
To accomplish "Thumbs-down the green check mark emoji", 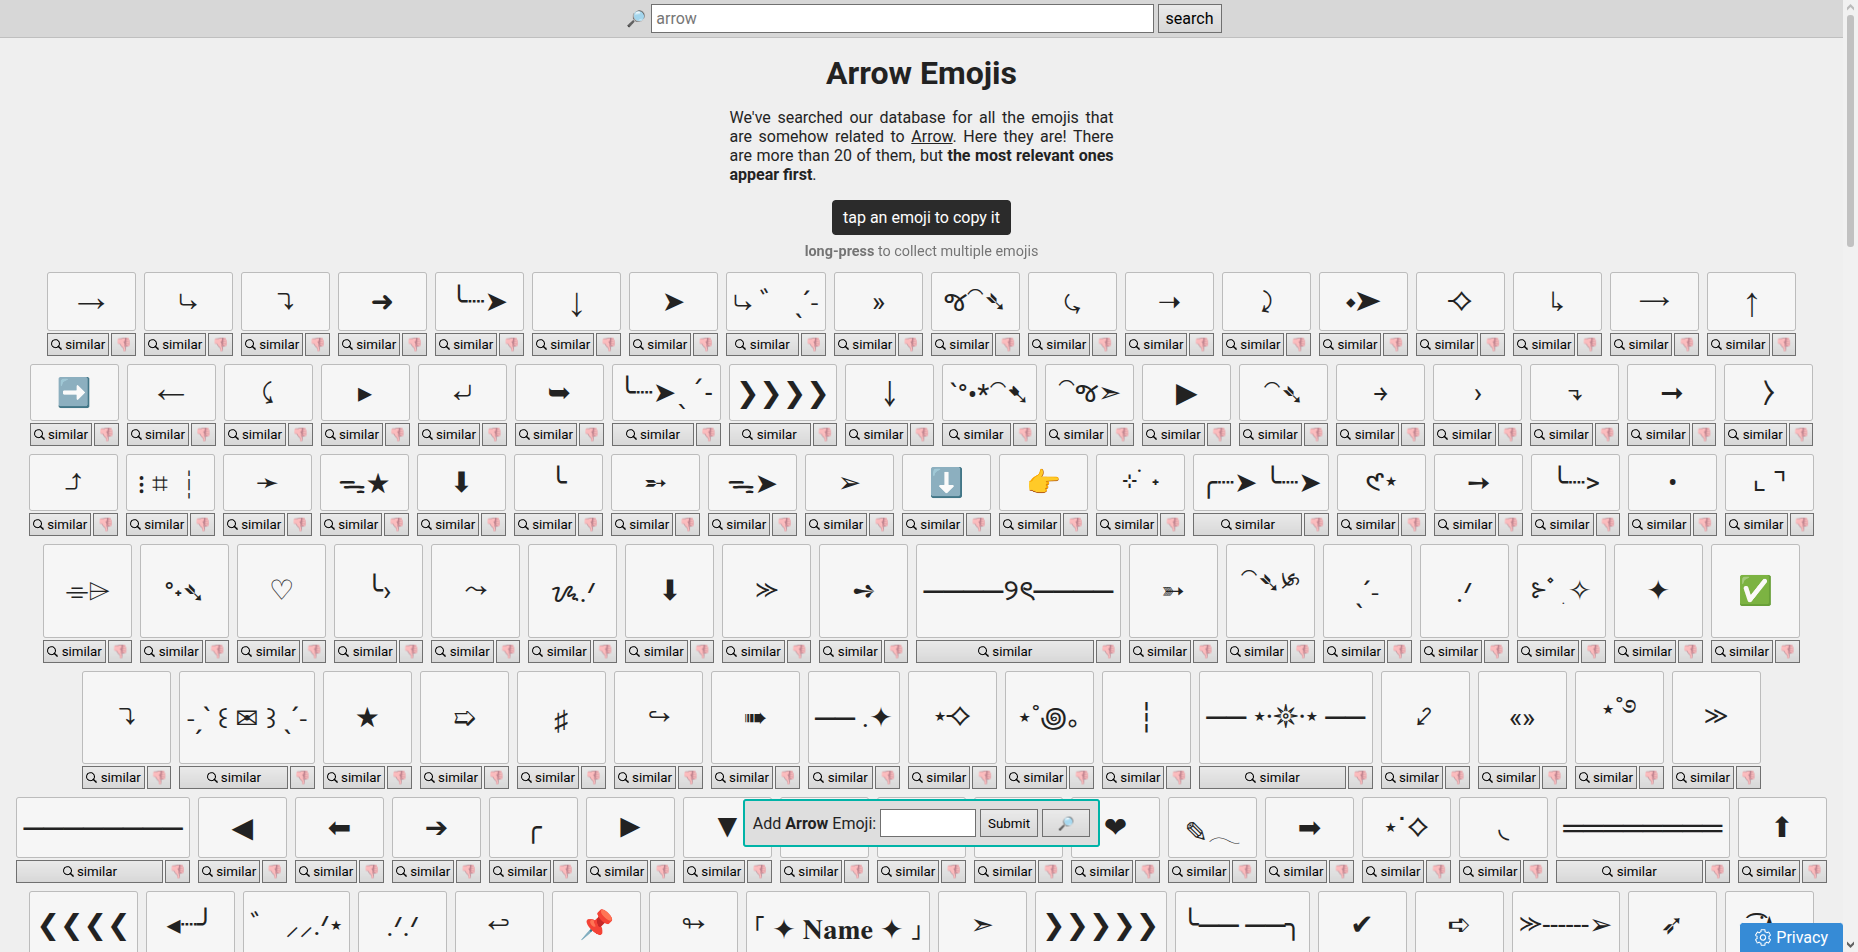I will click(x=1787, y=651).
